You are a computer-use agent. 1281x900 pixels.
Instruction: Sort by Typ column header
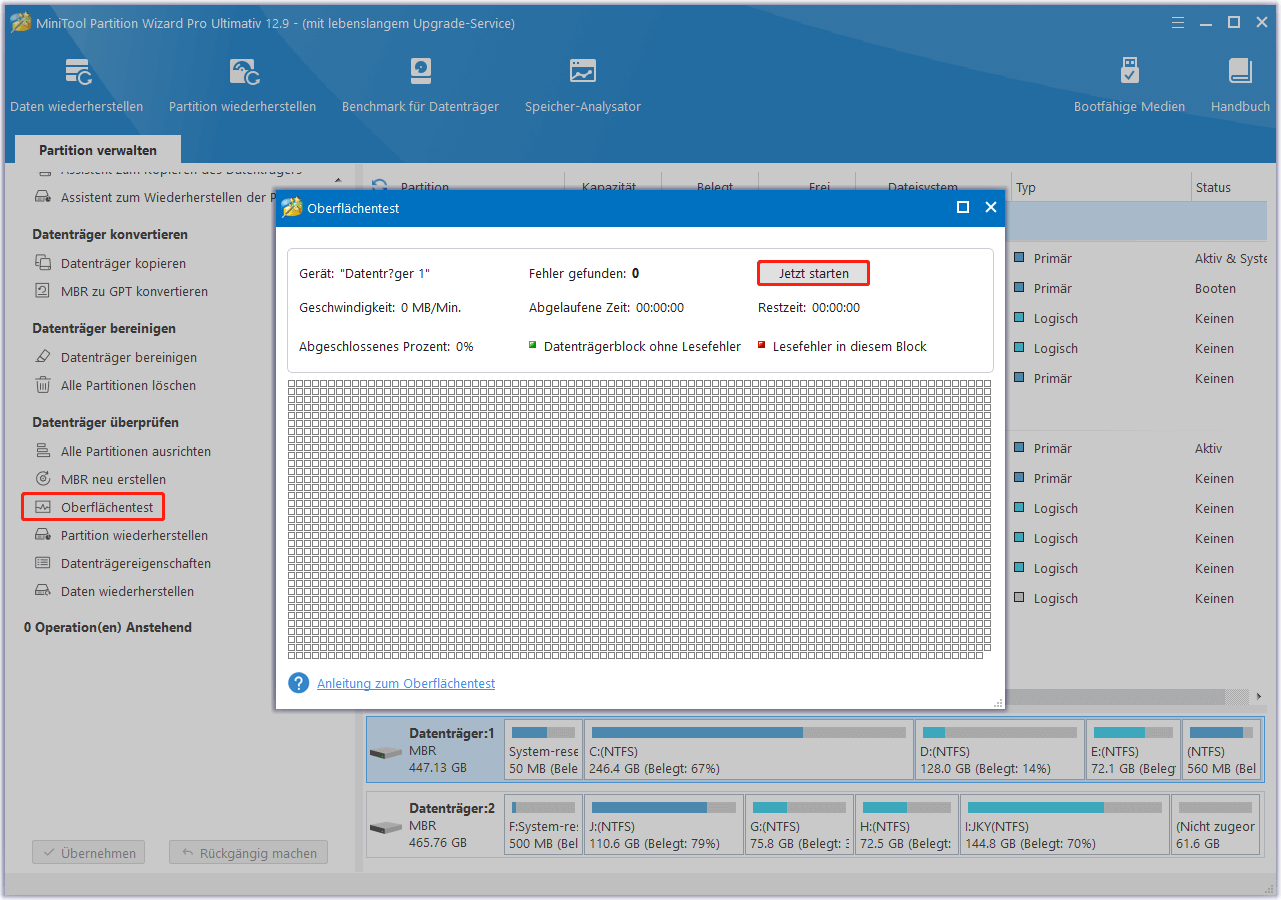pyautogui.click(x=1100, y=187)
